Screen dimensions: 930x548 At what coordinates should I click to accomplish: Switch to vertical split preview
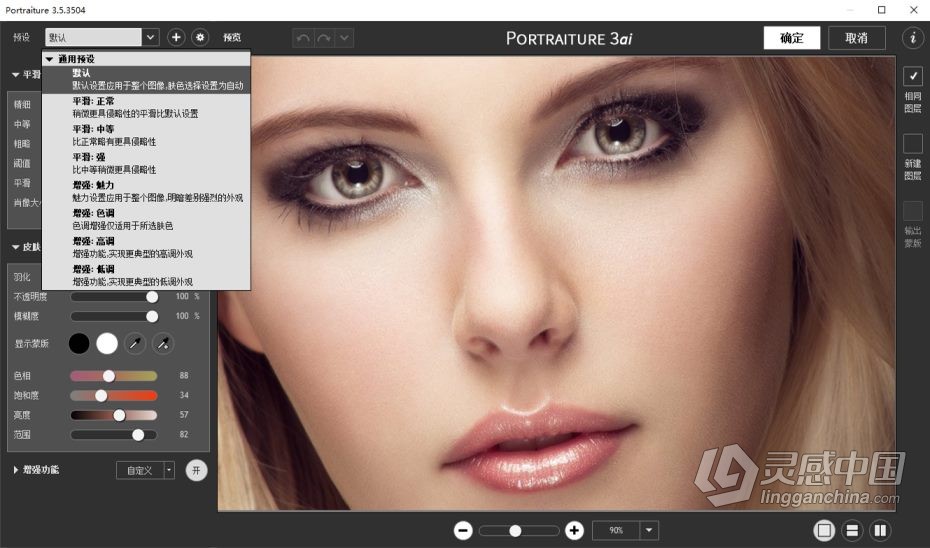coord(881,530)
